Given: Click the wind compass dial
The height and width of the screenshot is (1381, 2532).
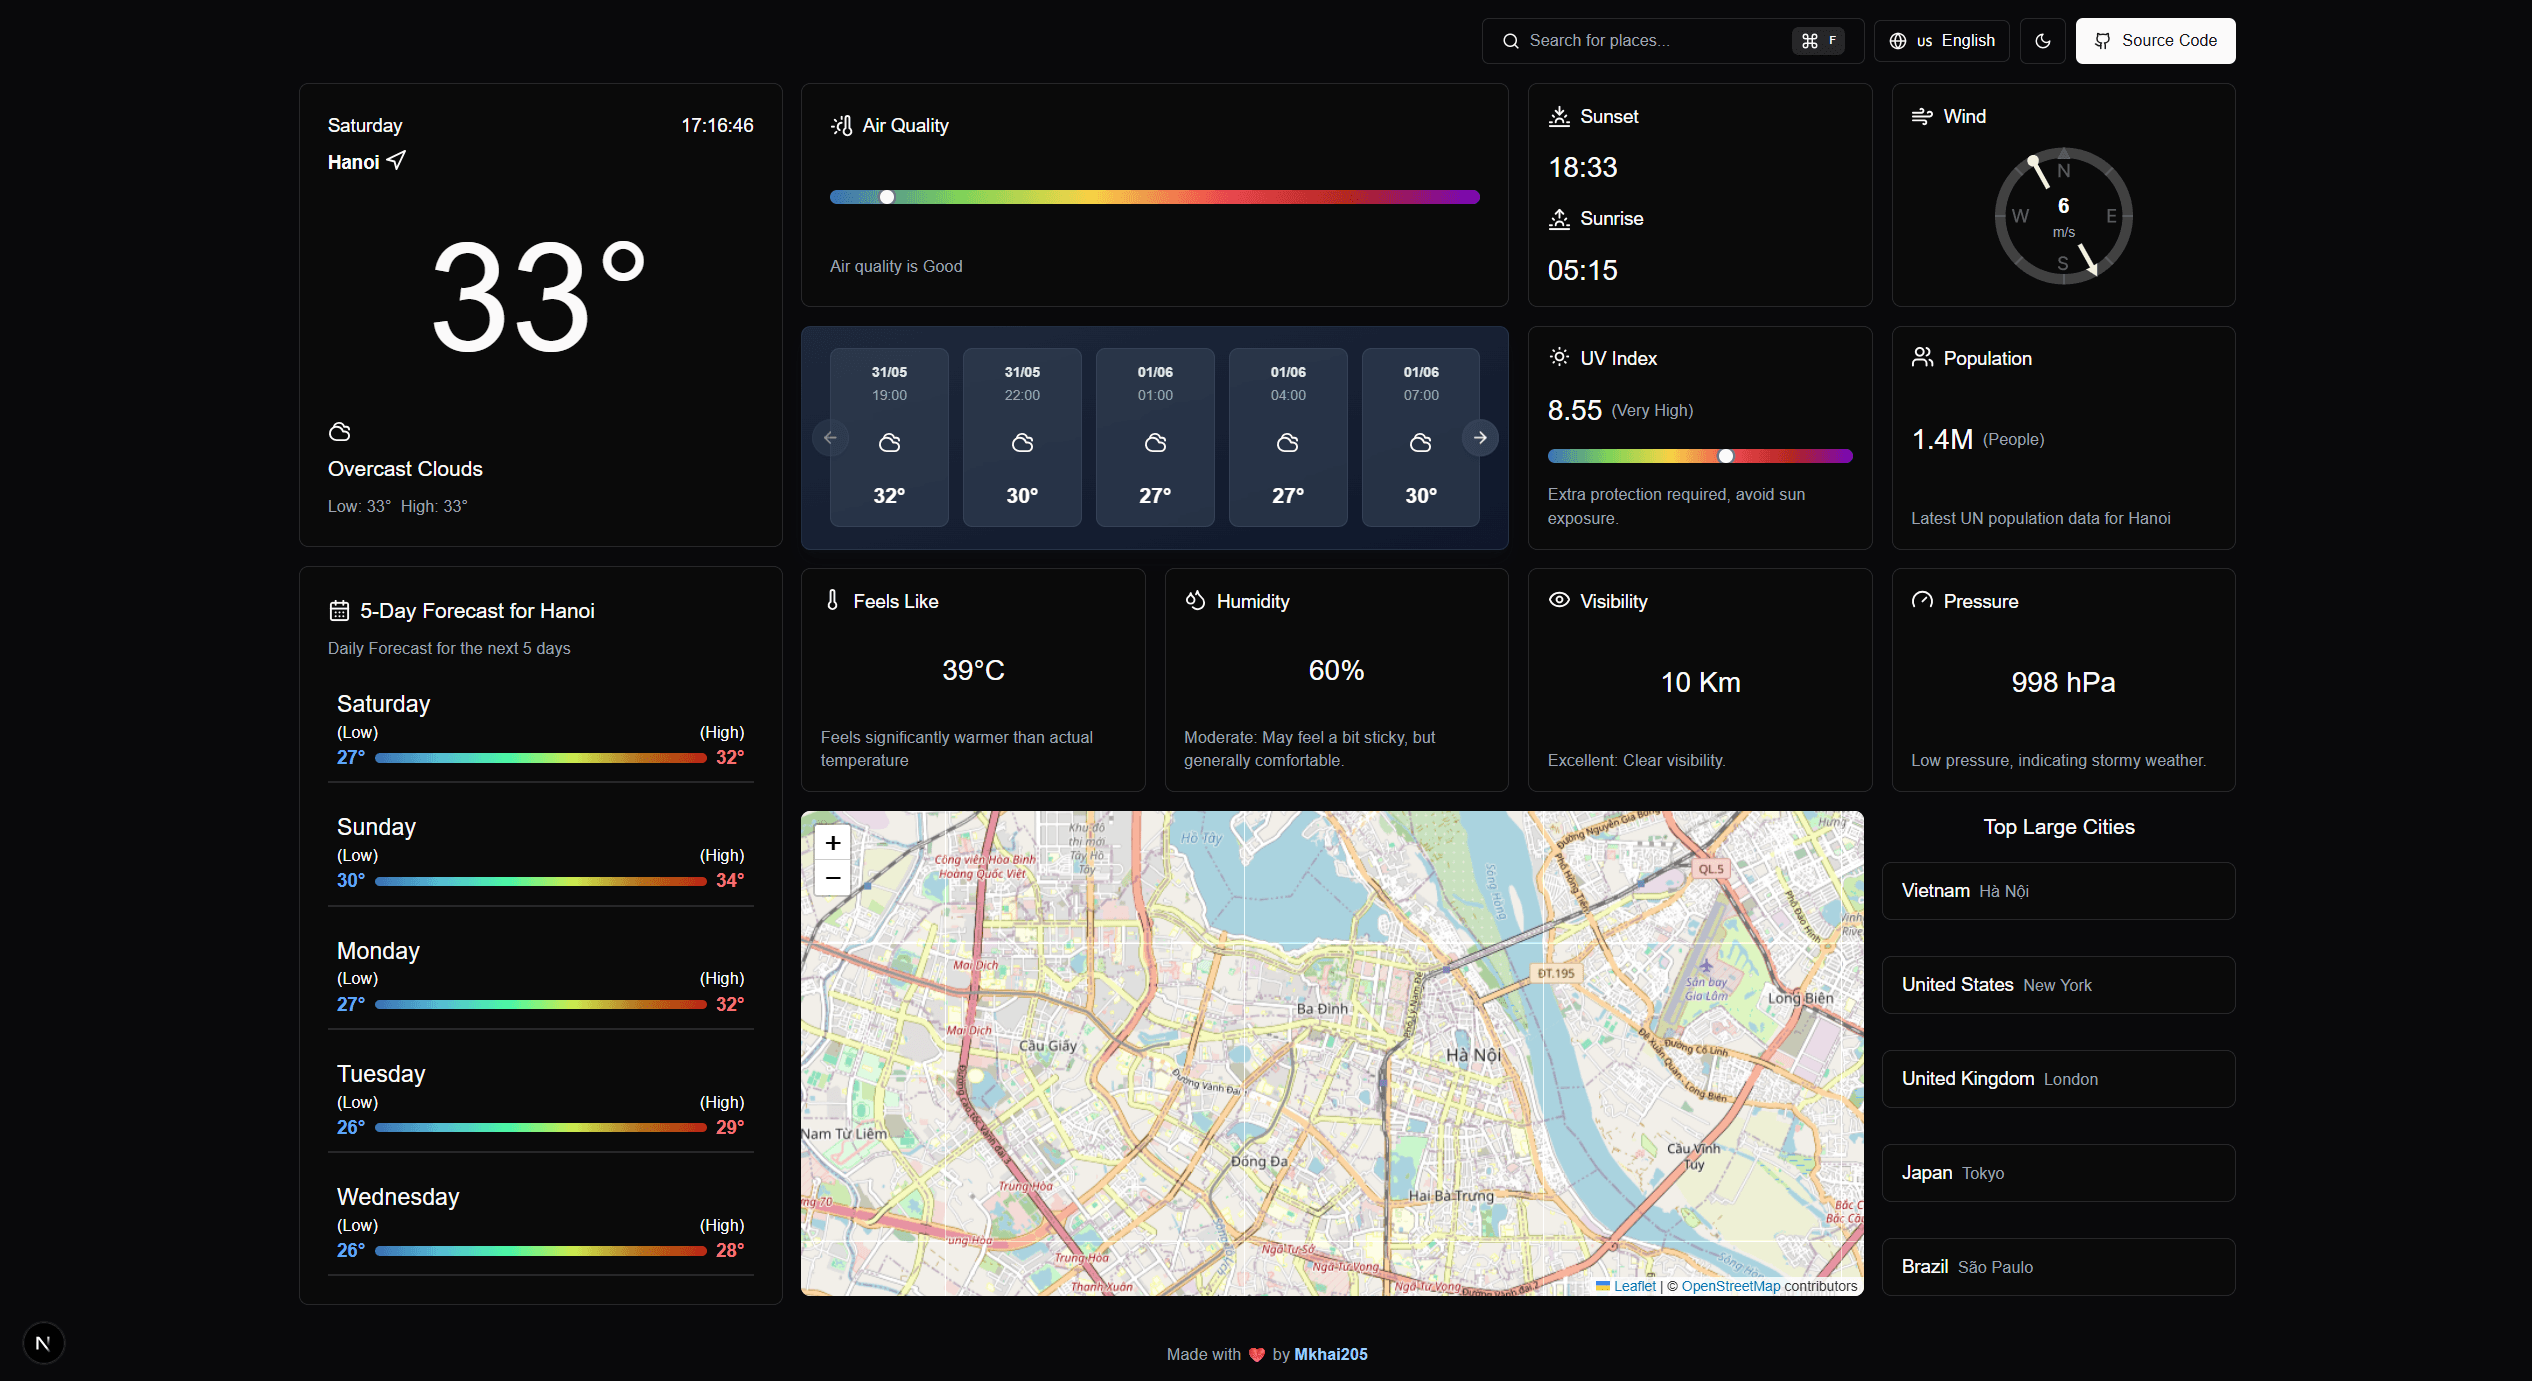Looking at the screenshot, I should coord(2062,215).
